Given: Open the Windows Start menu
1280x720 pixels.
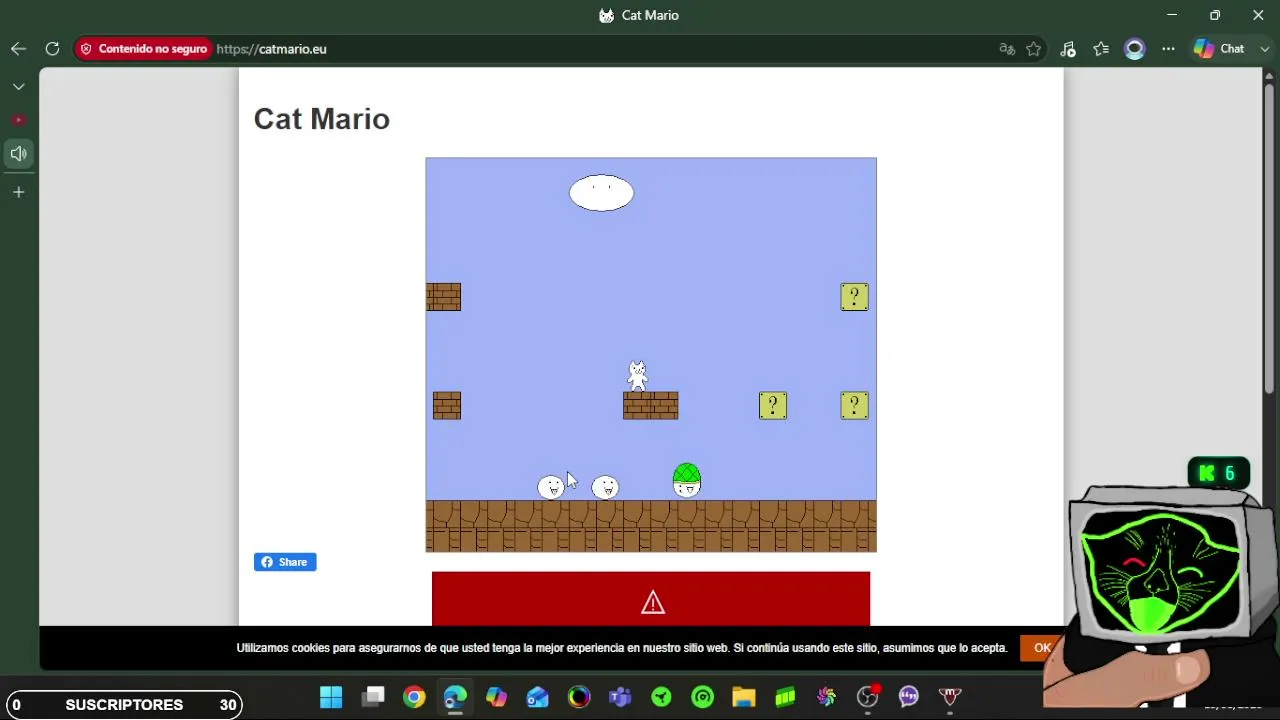Looking at the screenshot, I should coord(331,697).
